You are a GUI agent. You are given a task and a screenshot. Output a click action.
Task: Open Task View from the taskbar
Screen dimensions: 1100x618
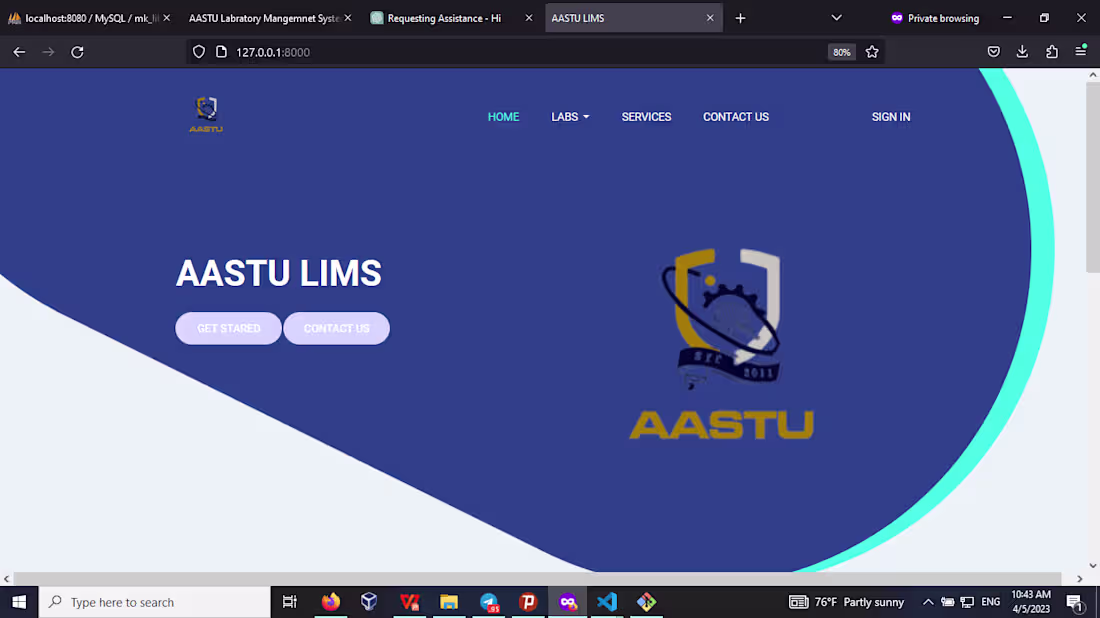pyautogui.click(x=290, y=602)
